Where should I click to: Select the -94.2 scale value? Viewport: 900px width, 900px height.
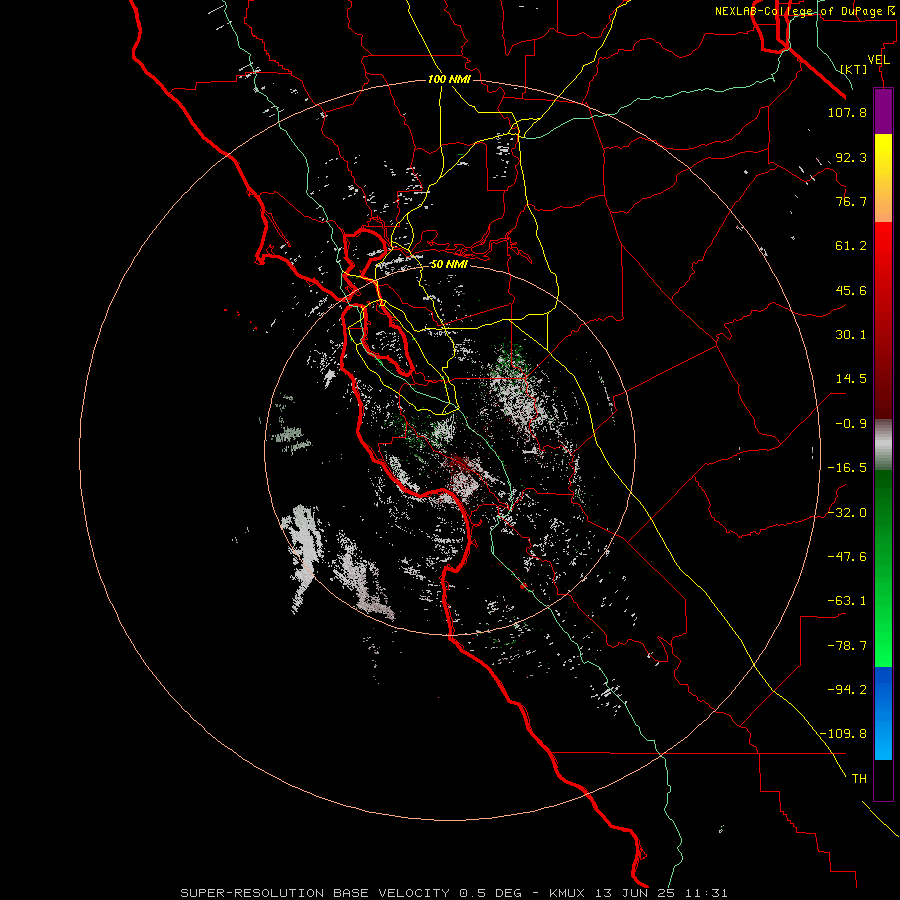click(x=847, y=690)
